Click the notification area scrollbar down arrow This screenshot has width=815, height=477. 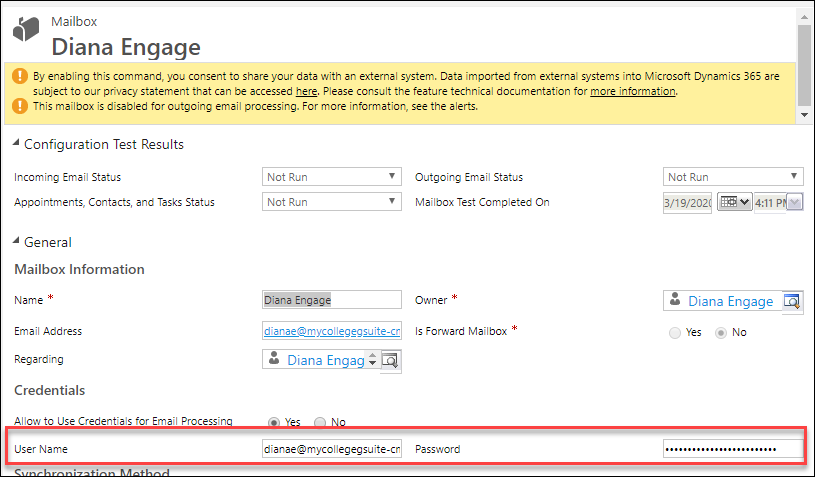pos(805,115)
